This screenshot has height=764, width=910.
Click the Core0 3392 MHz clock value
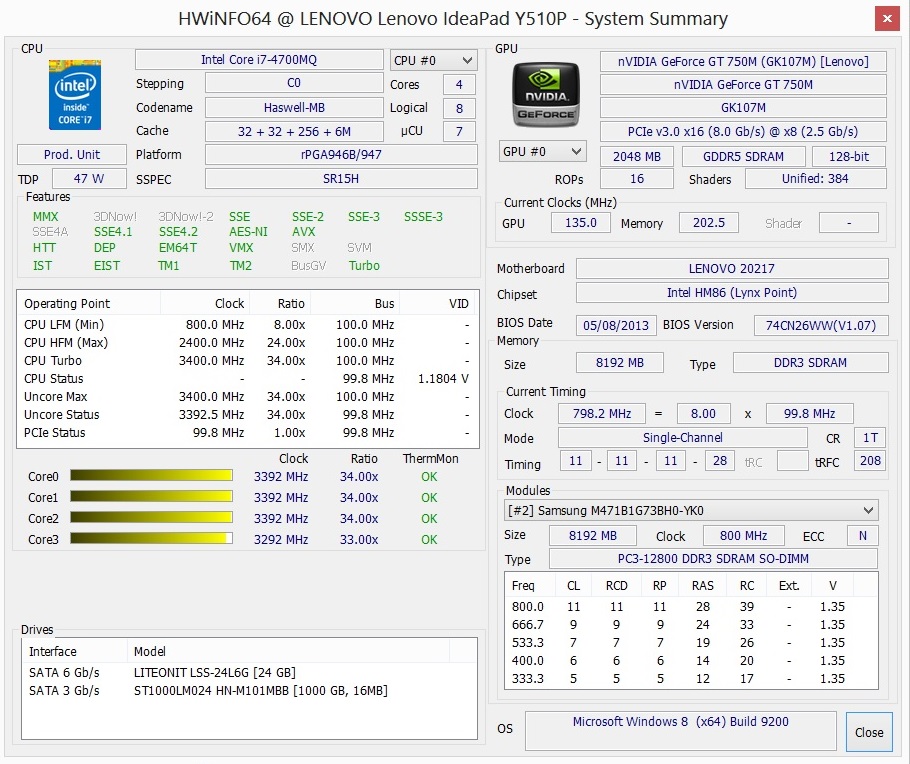pos(281,477)
